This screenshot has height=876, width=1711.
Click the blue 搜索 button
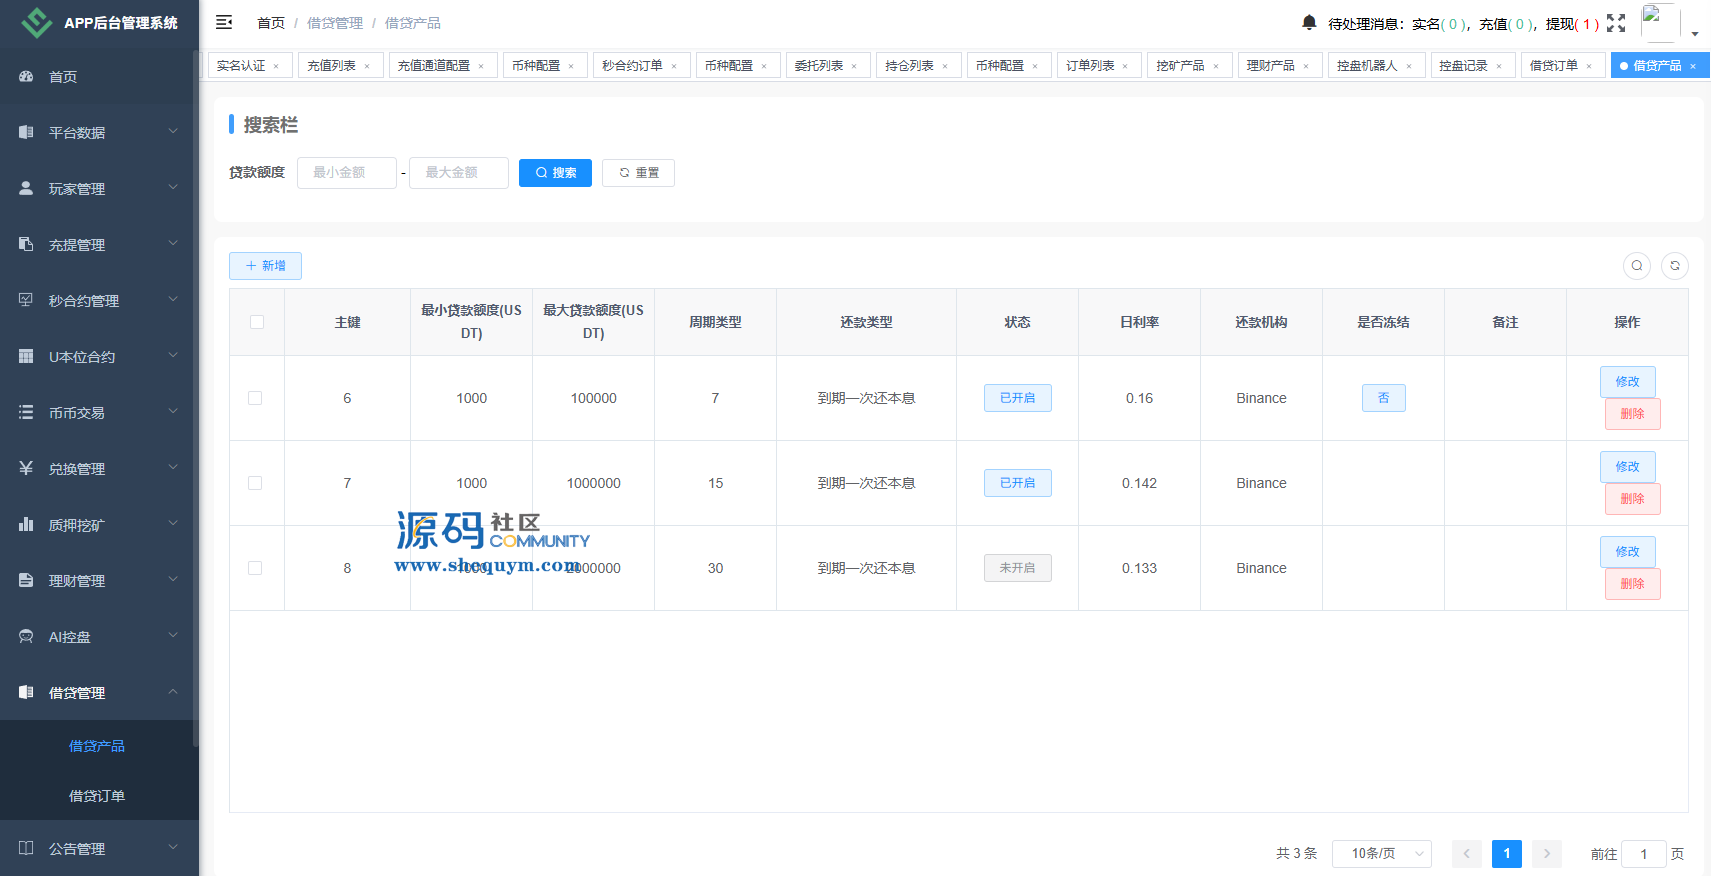point(555,173)
